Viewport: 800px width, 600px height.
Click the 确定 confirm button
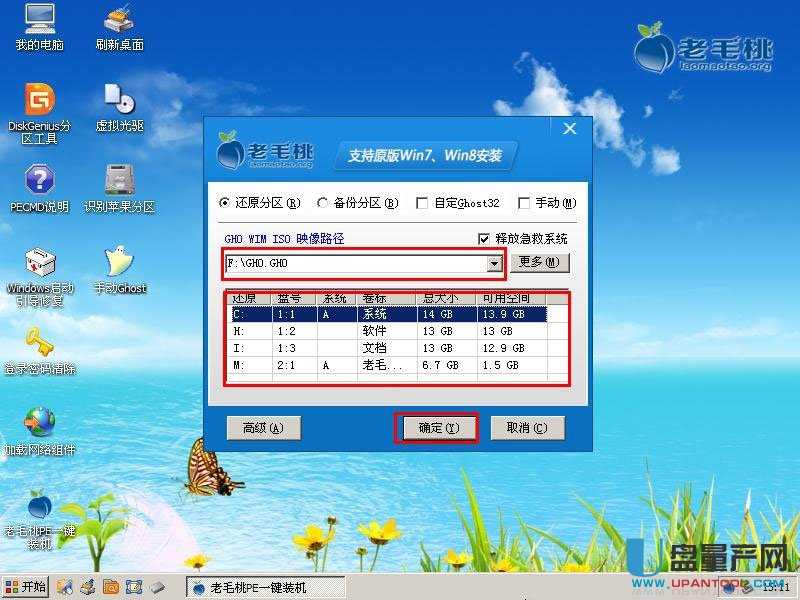click(x=437, y=428)
